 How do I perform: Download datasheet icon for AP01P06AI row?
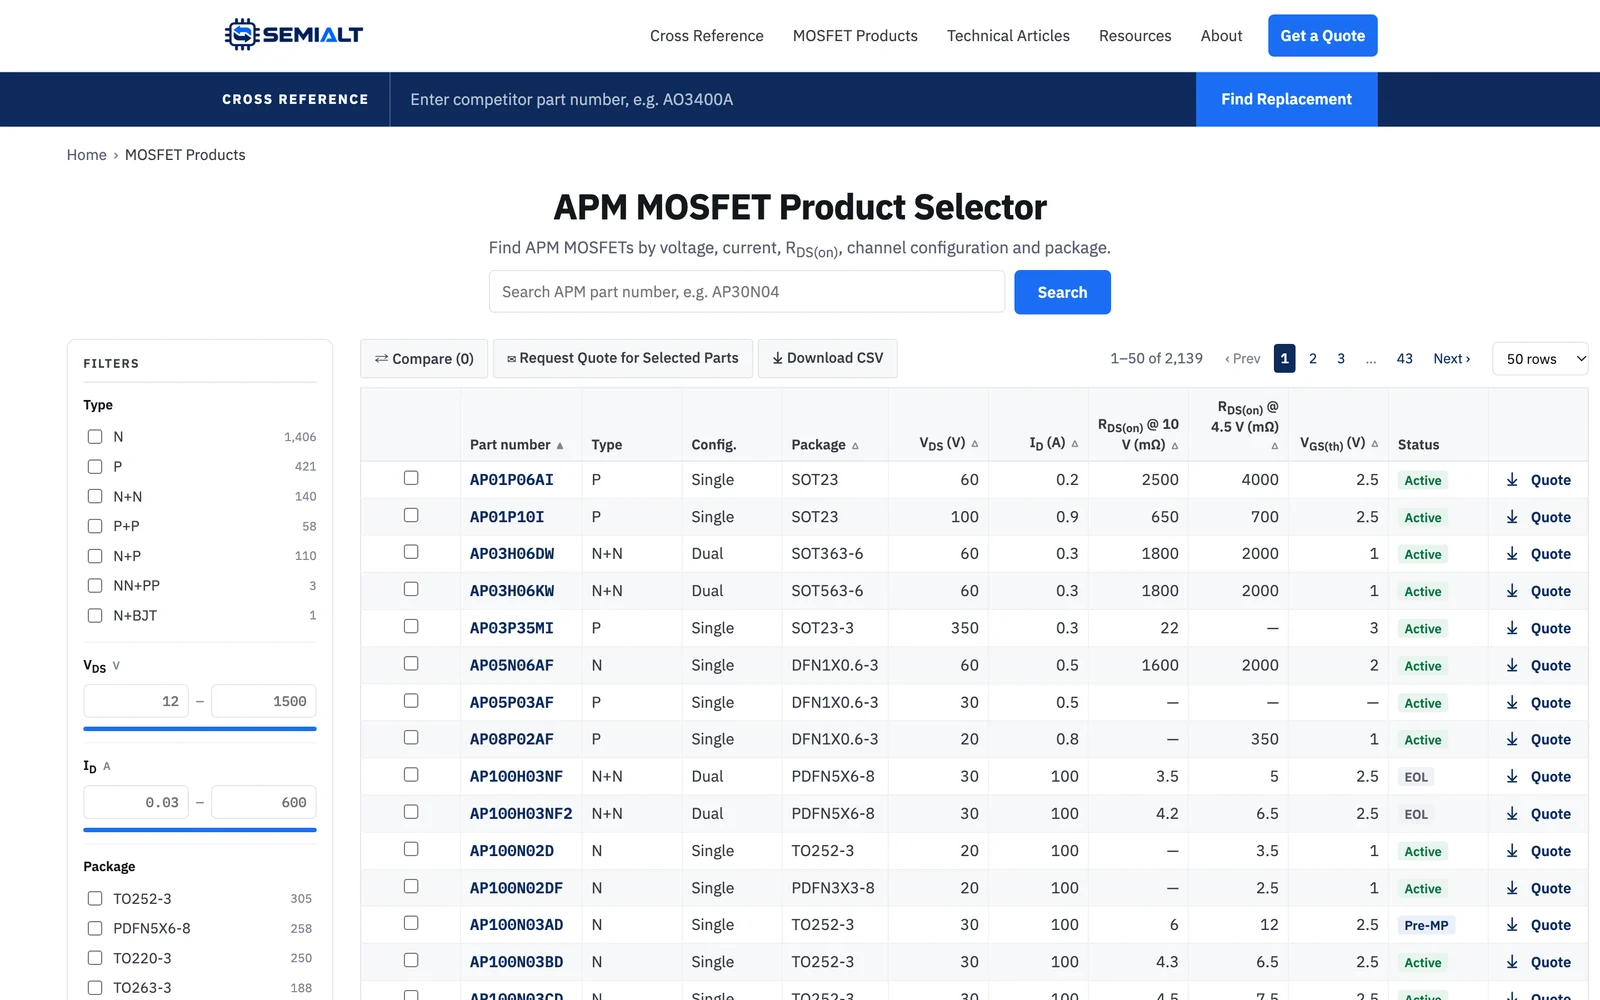click(1512, 480)
